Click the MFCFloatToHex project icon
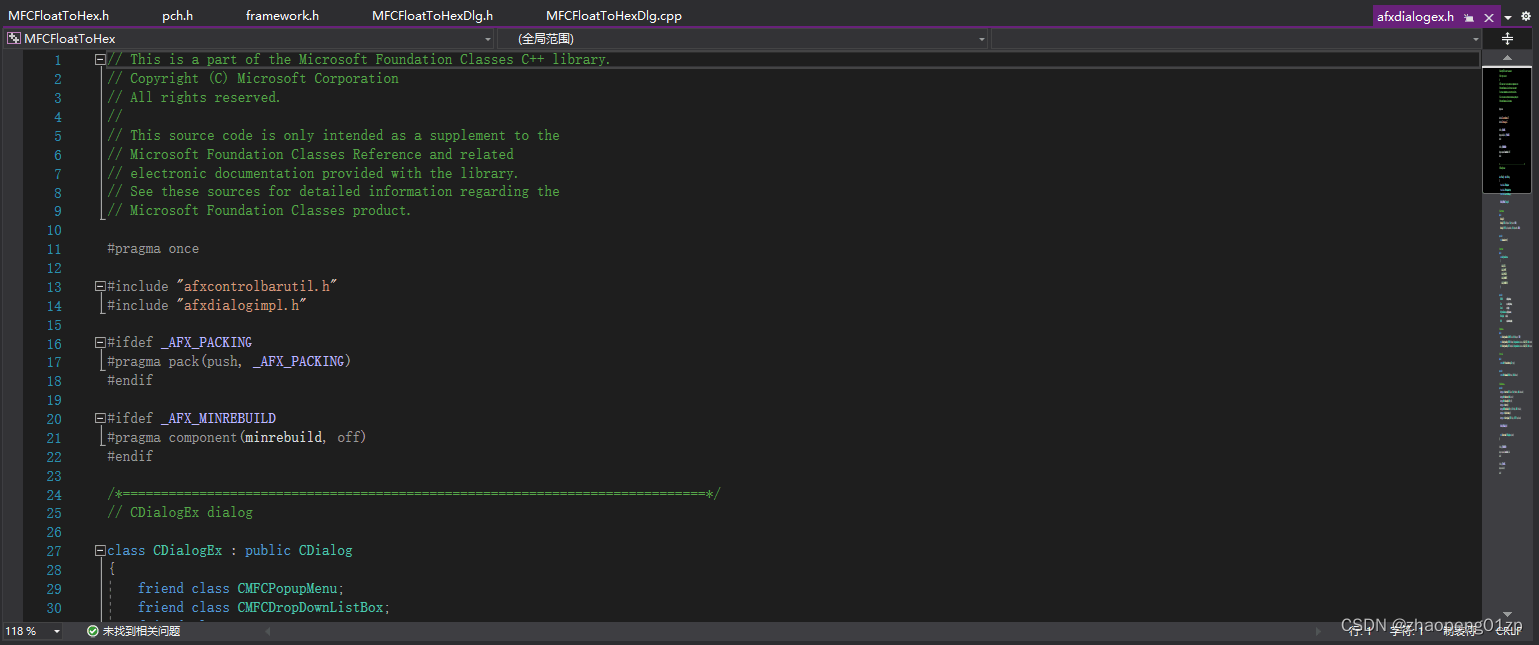Viewport: 1539px width, 645px height. 13,37
